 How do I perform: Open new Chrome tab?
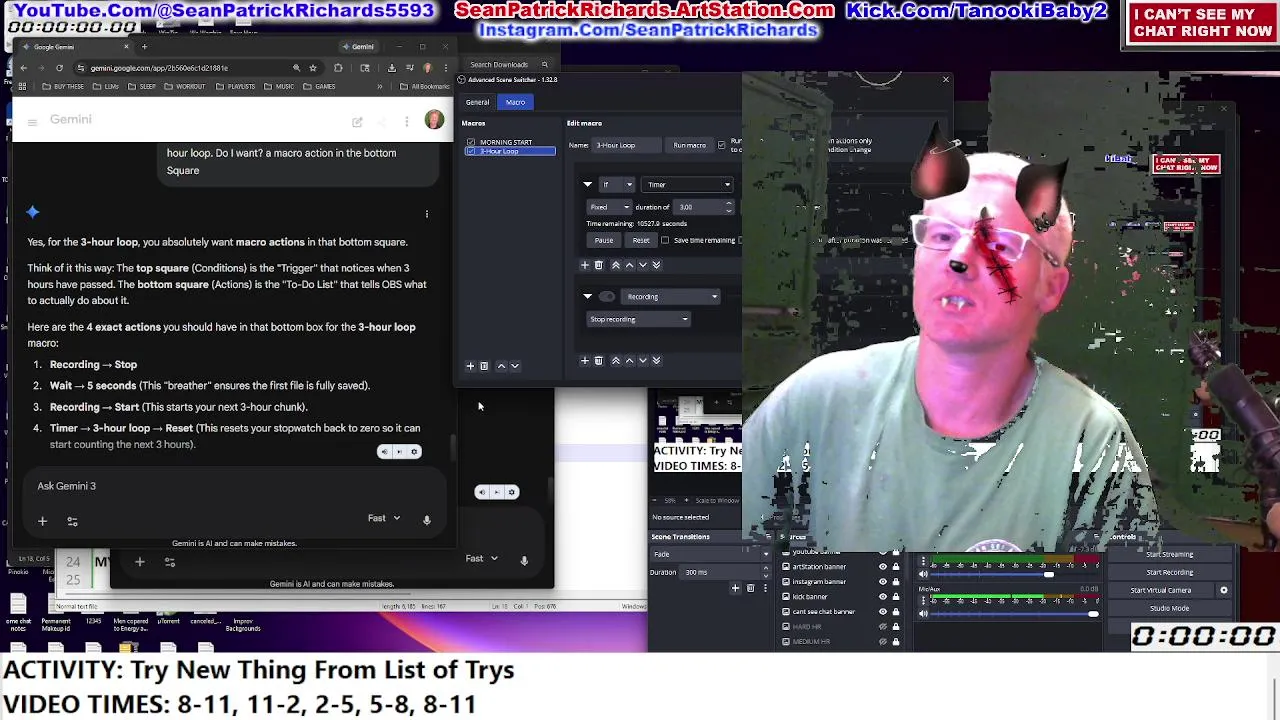(x=144, y=47)
